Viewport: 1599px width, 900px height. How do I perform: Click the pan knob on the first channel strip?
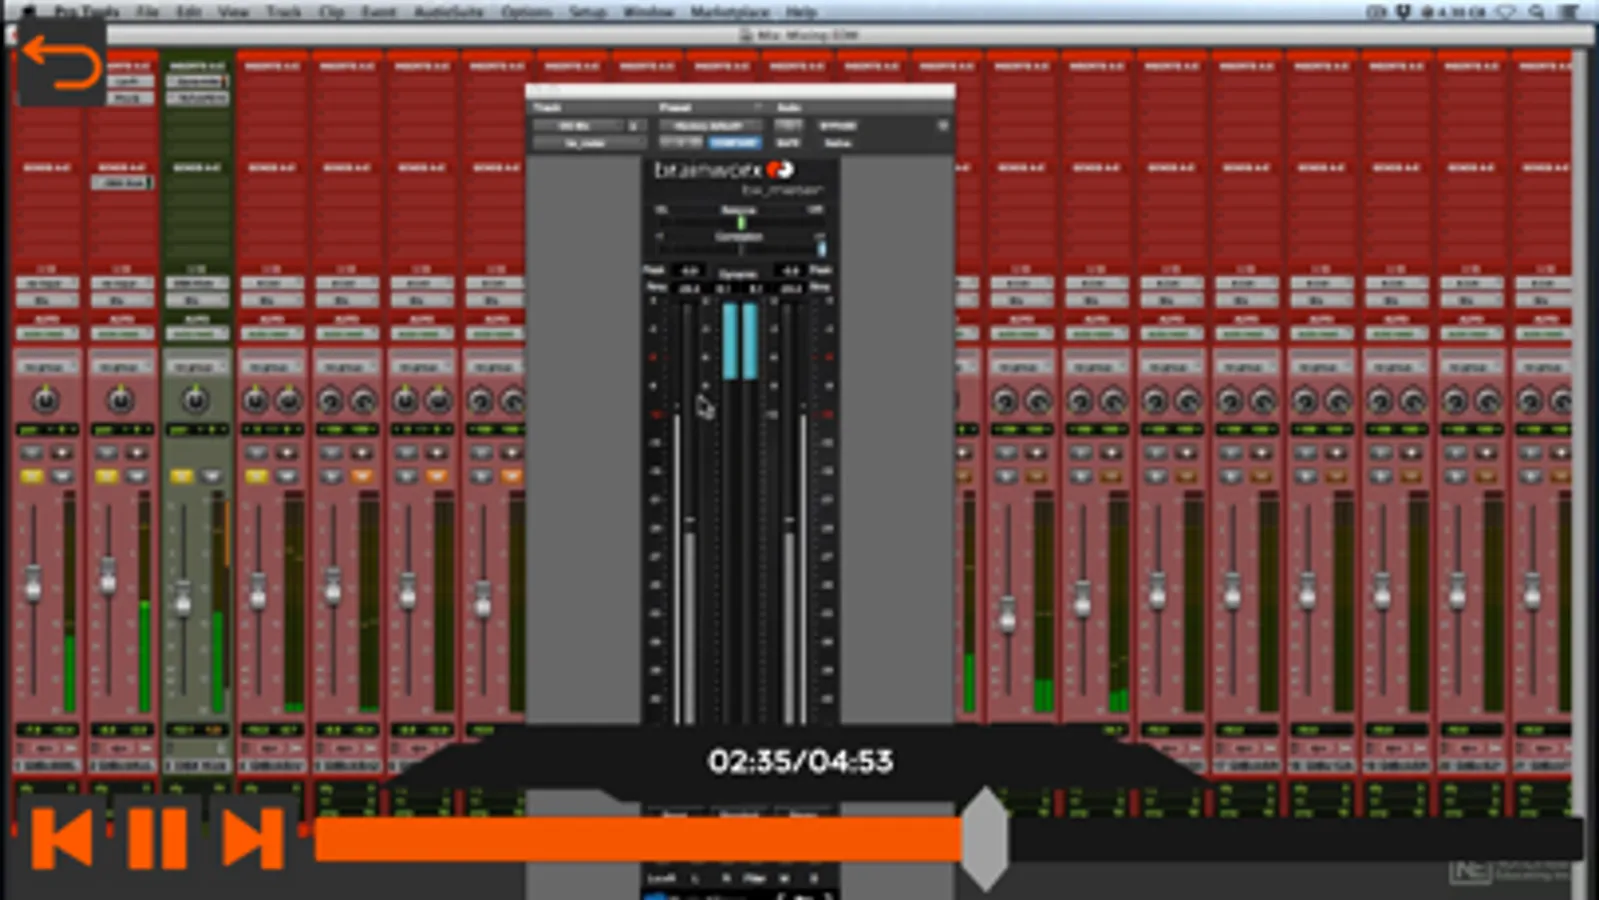(x=46, y=400)
